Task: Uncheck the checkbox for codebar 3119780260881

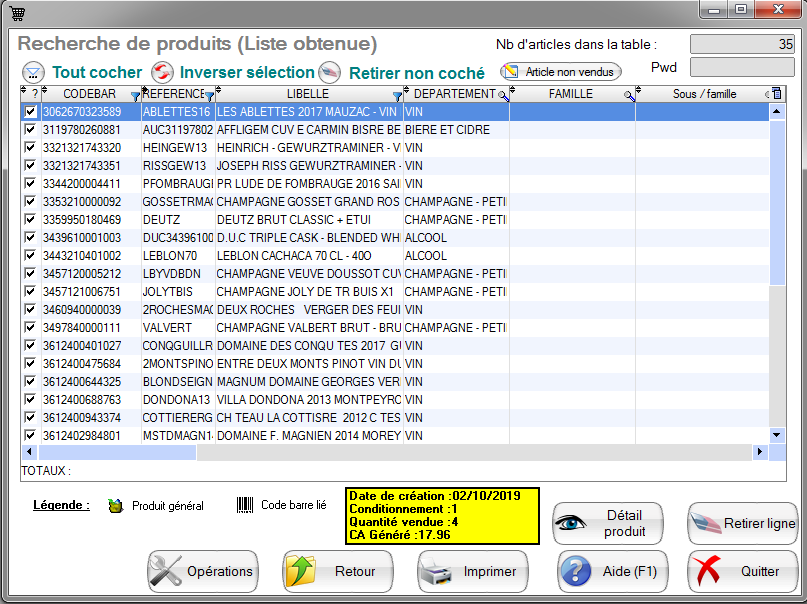Action: click(30, 130)
